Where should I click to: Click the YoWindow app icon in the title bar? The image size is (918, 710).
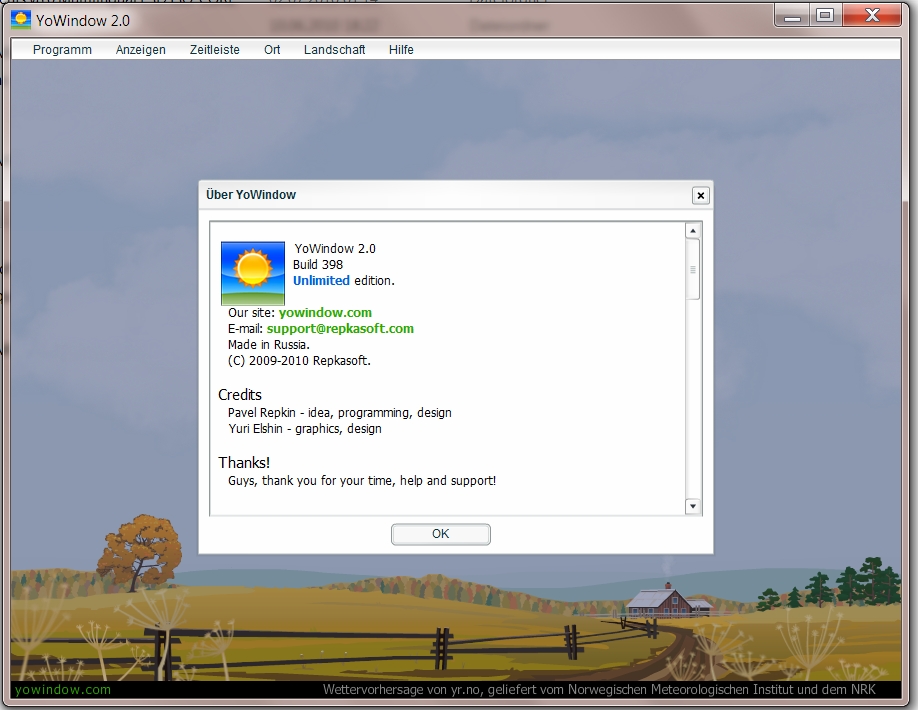(21, 20)
